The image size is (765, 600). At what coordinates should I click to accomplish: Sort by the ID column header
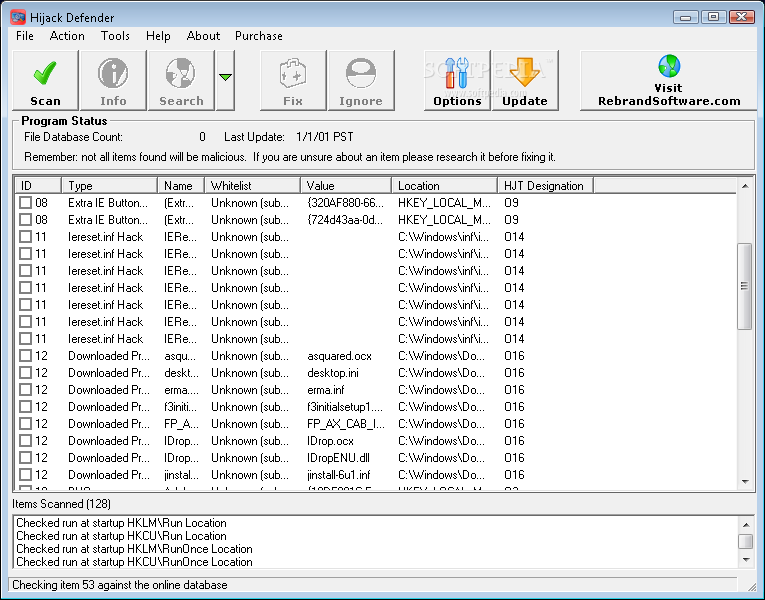tap(38, 186)
